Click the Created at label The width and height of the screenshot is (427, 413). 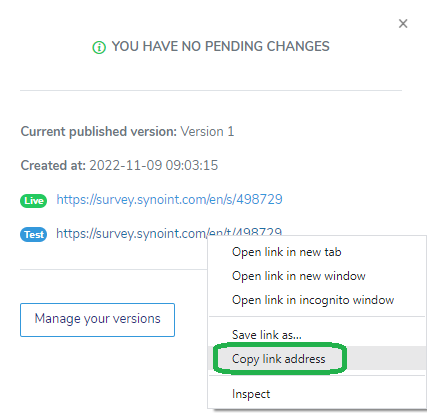pos(53,165)
